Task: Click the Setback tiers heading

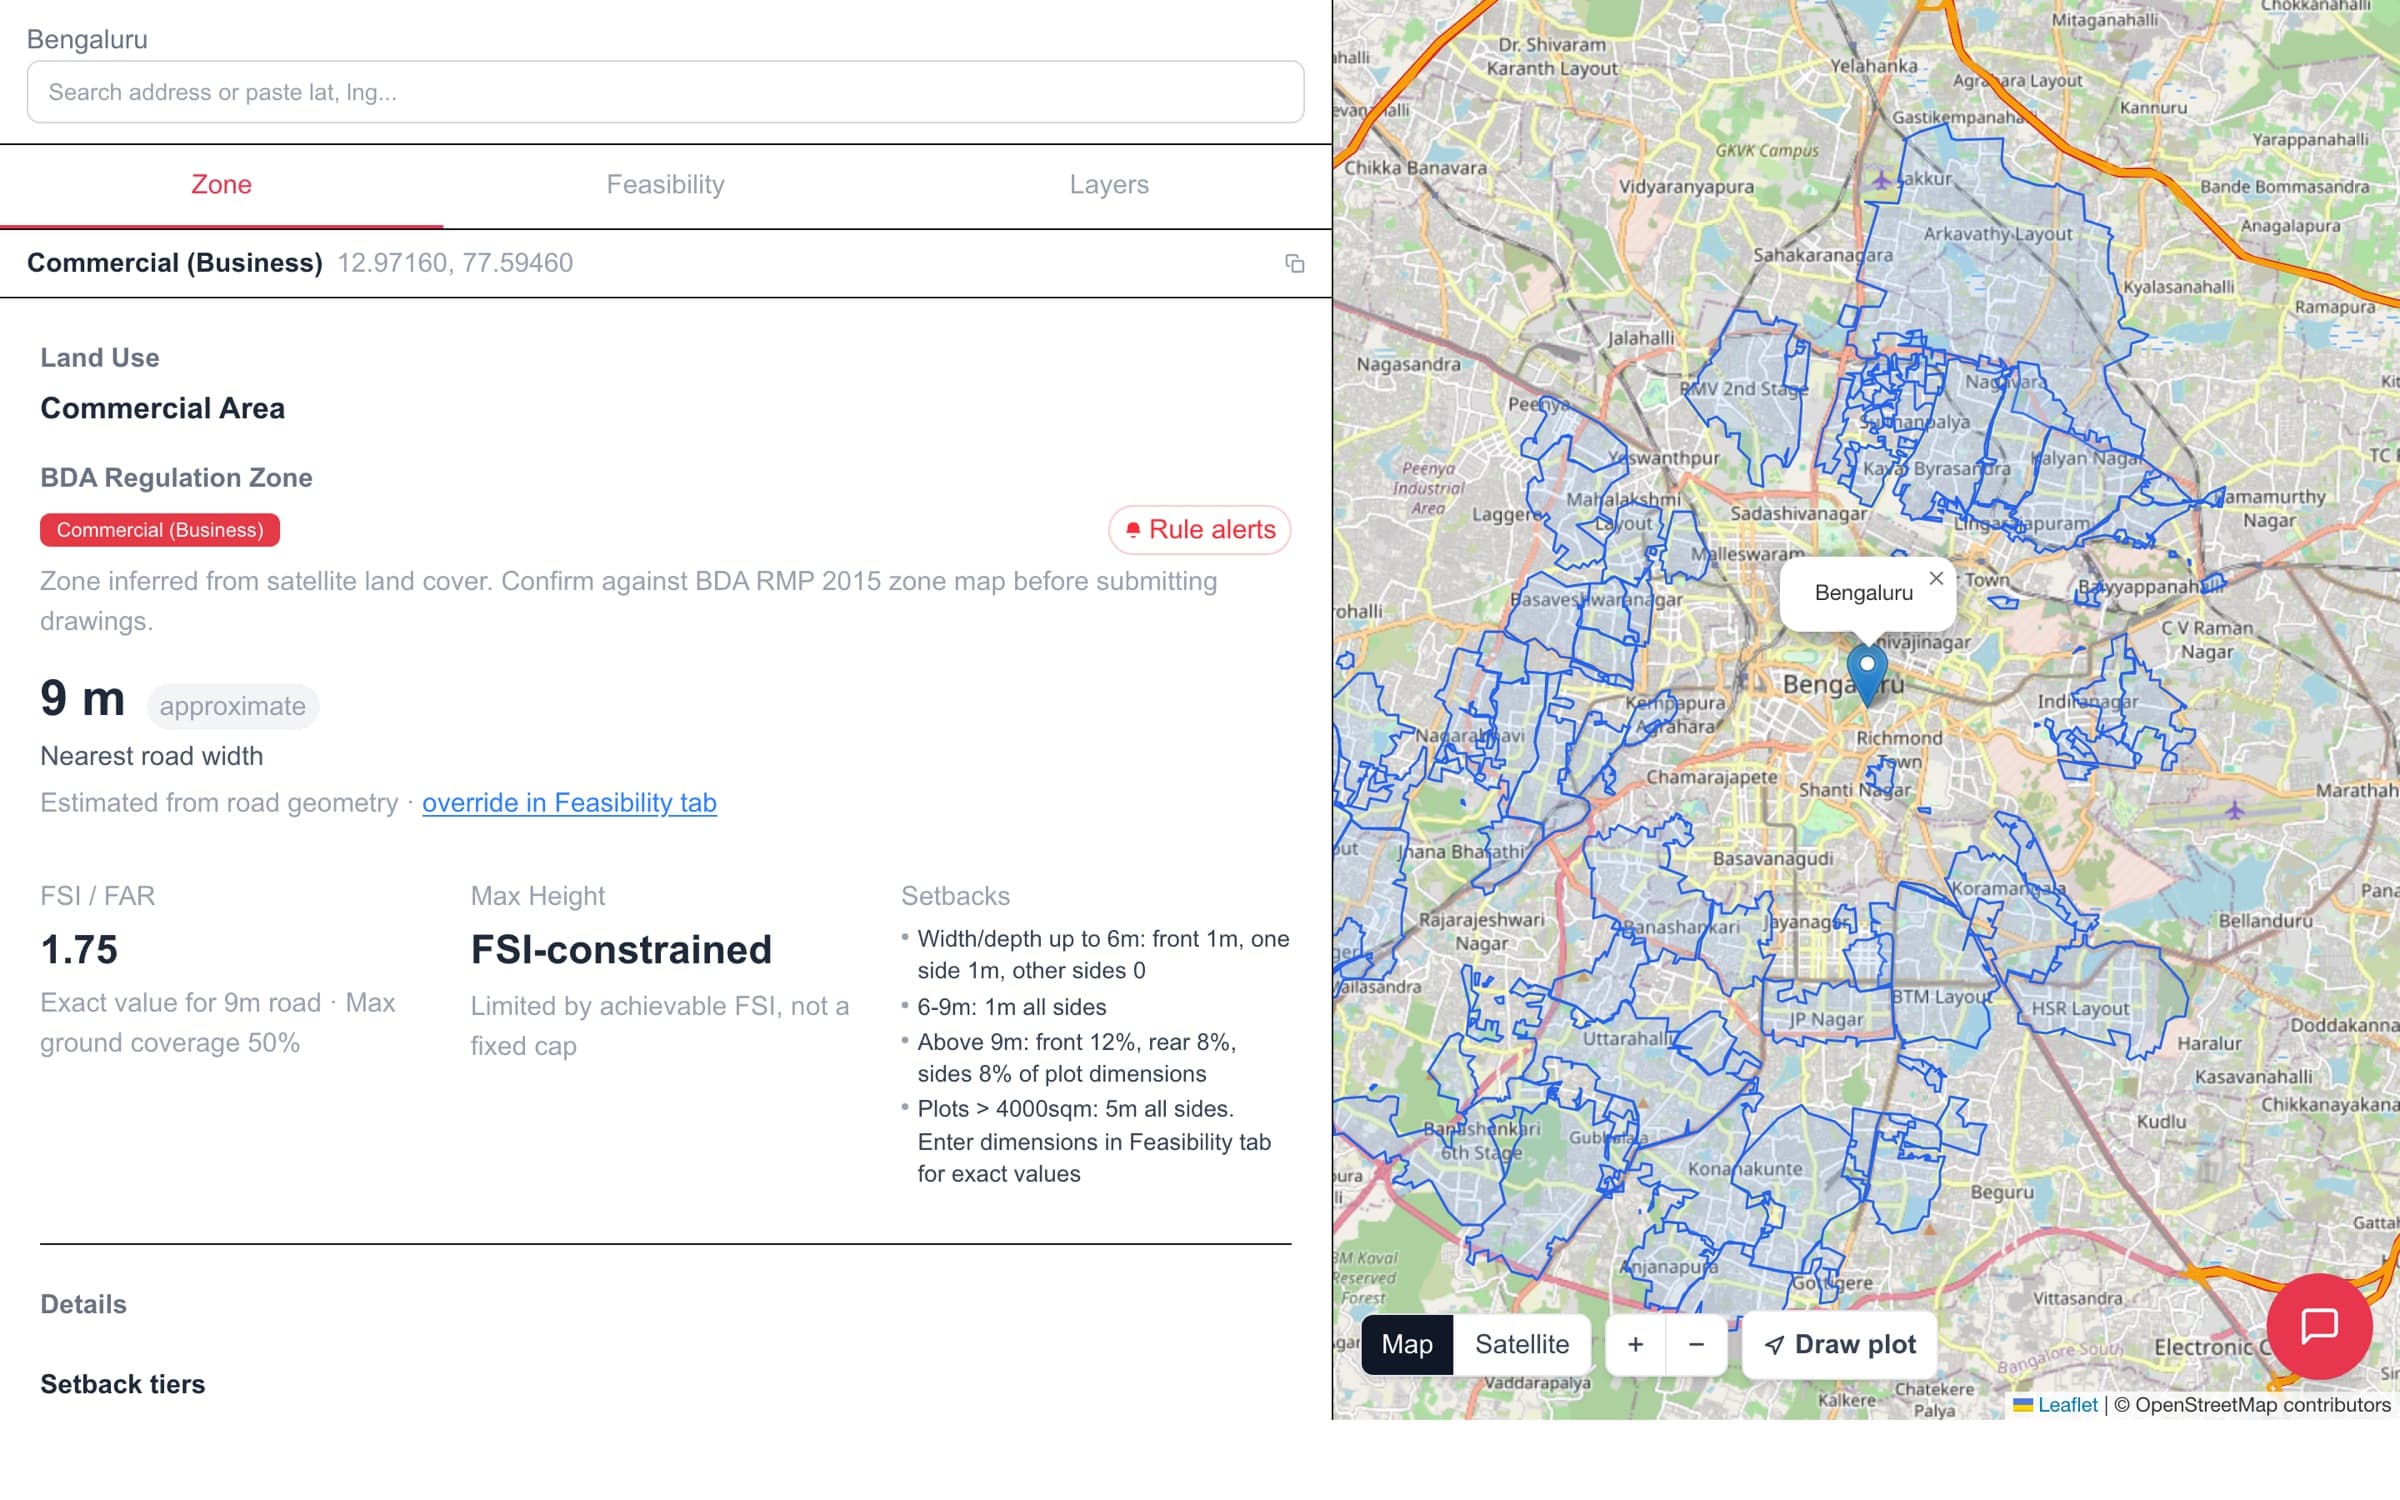Action: 122,1384
